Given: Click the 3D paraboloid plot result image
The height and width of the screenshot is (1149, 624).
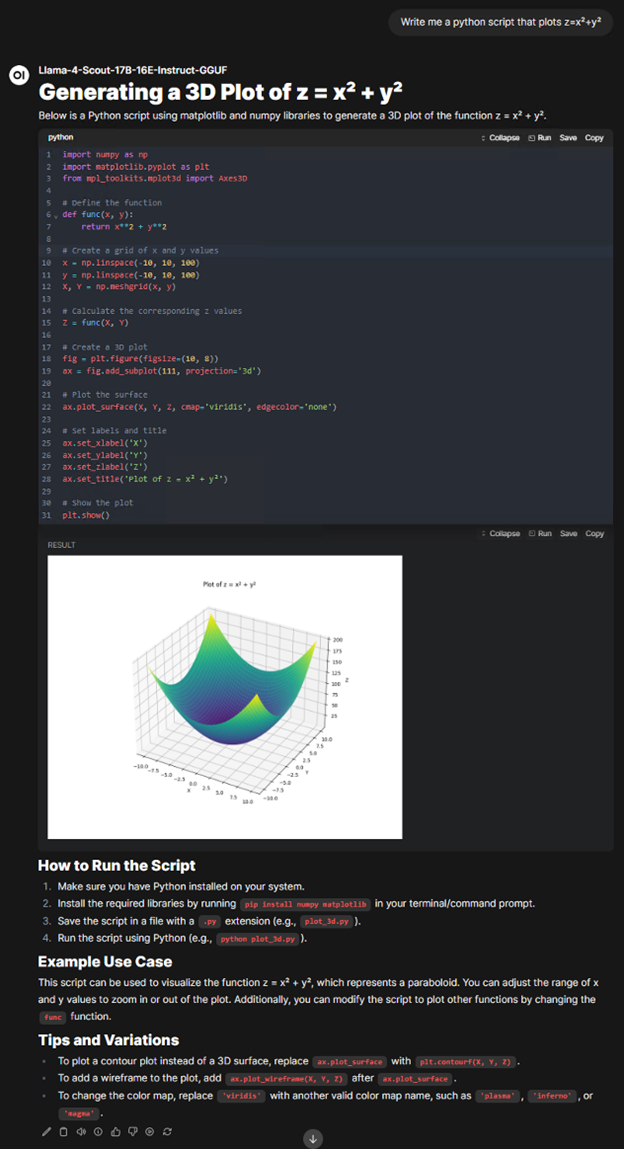Looking at the screenshot, I should pos(224,696).
